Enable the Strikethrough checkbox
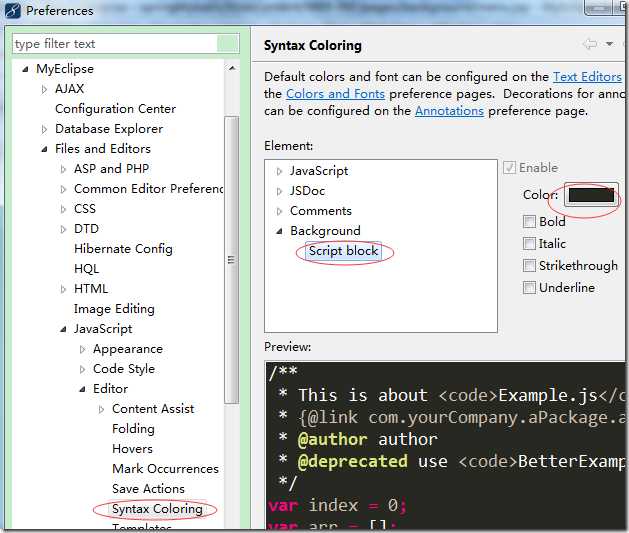This screenshot has width=629, height=533. (x=529, y=265)
